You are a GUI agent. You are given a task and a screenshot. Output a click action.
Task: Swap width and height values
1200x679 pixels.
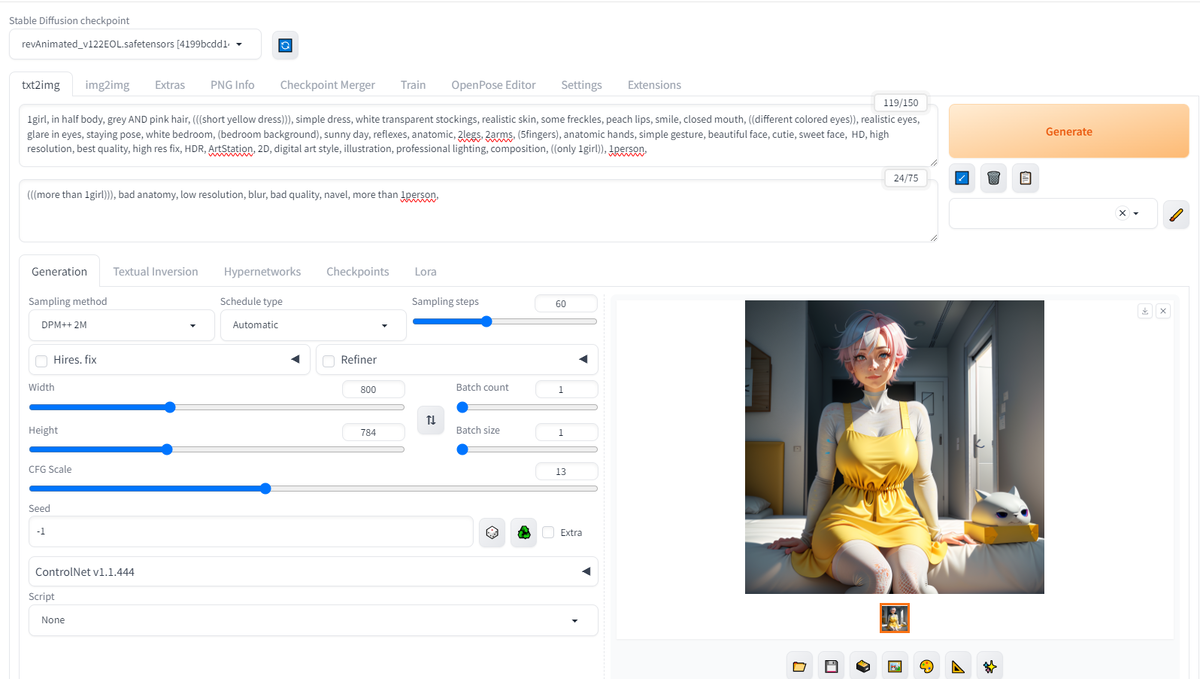pos(431,420)
